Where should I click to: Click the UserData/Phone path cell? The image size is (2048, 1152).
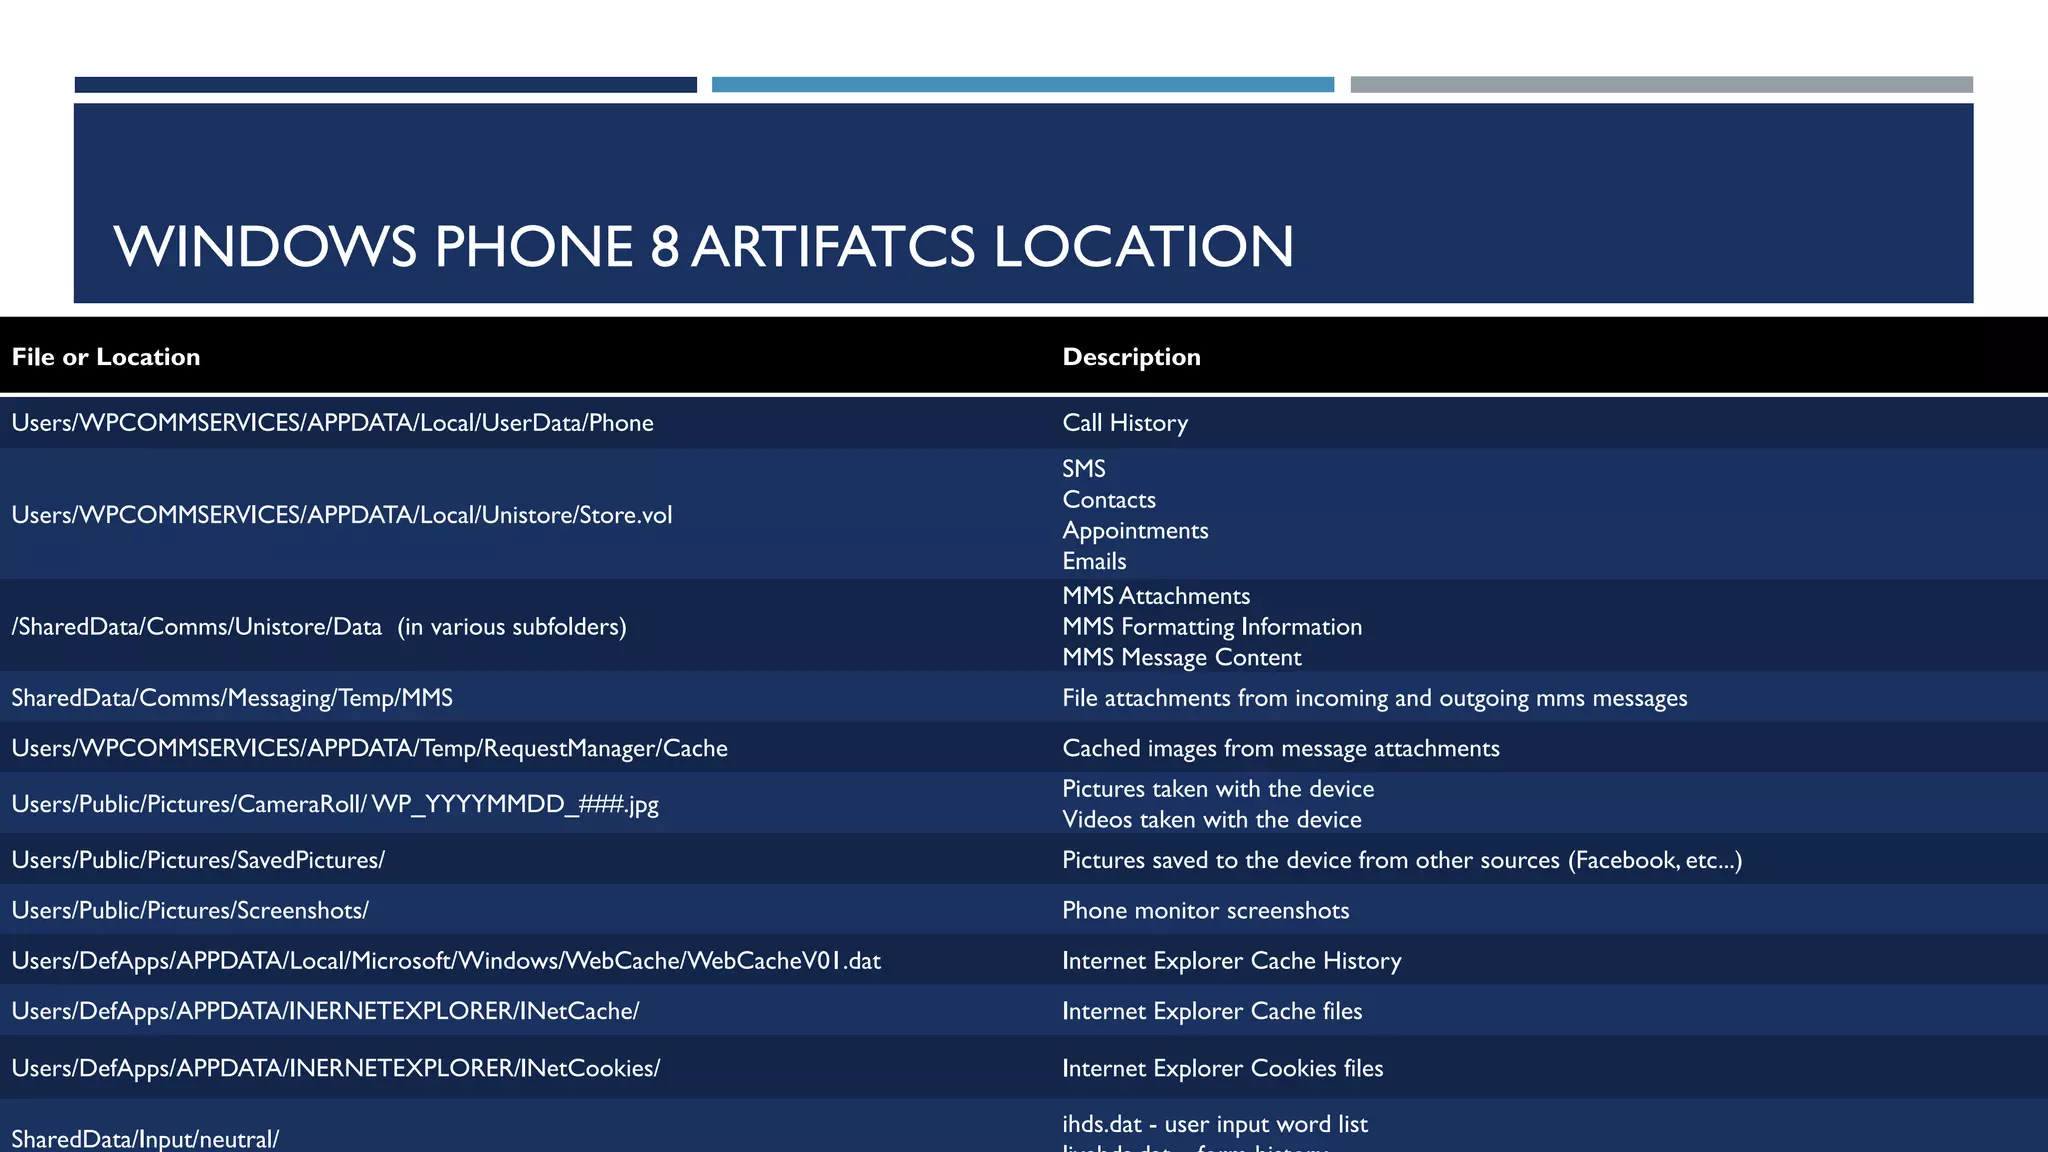coord(332,423)
